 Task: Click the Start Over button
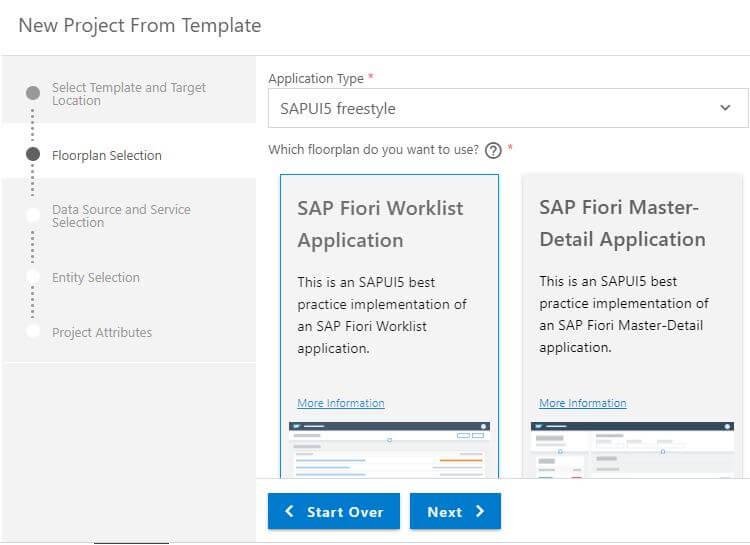tap(333, 512)
